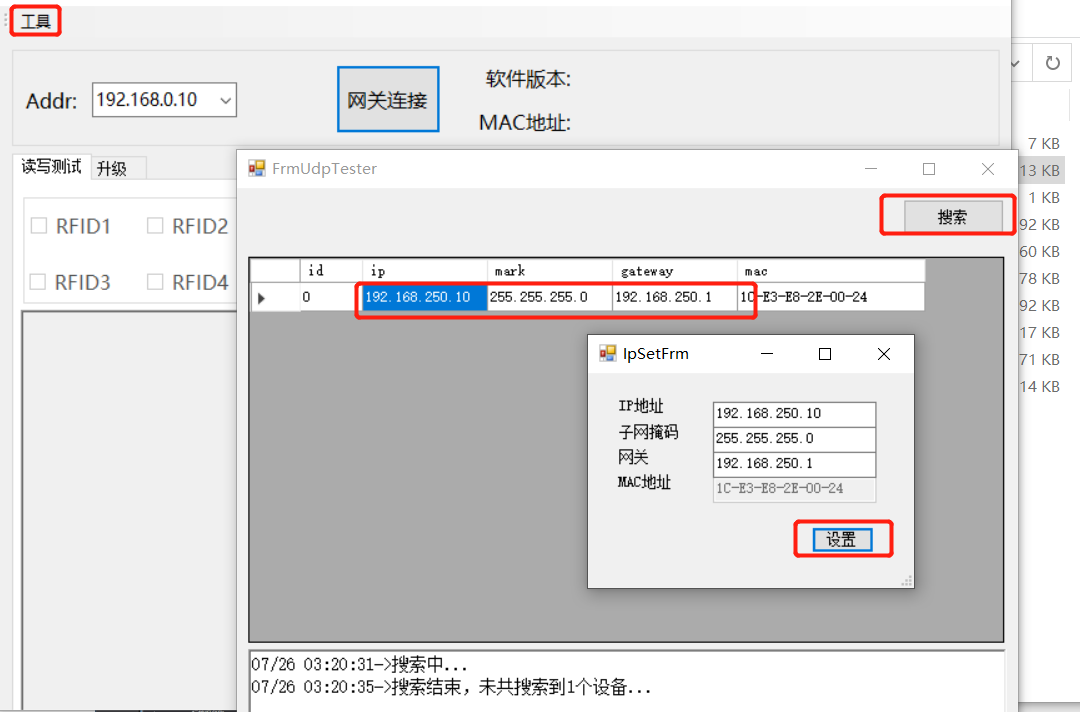
Task: Enable the RFID3 checkbox
Action: click(40, 282)
